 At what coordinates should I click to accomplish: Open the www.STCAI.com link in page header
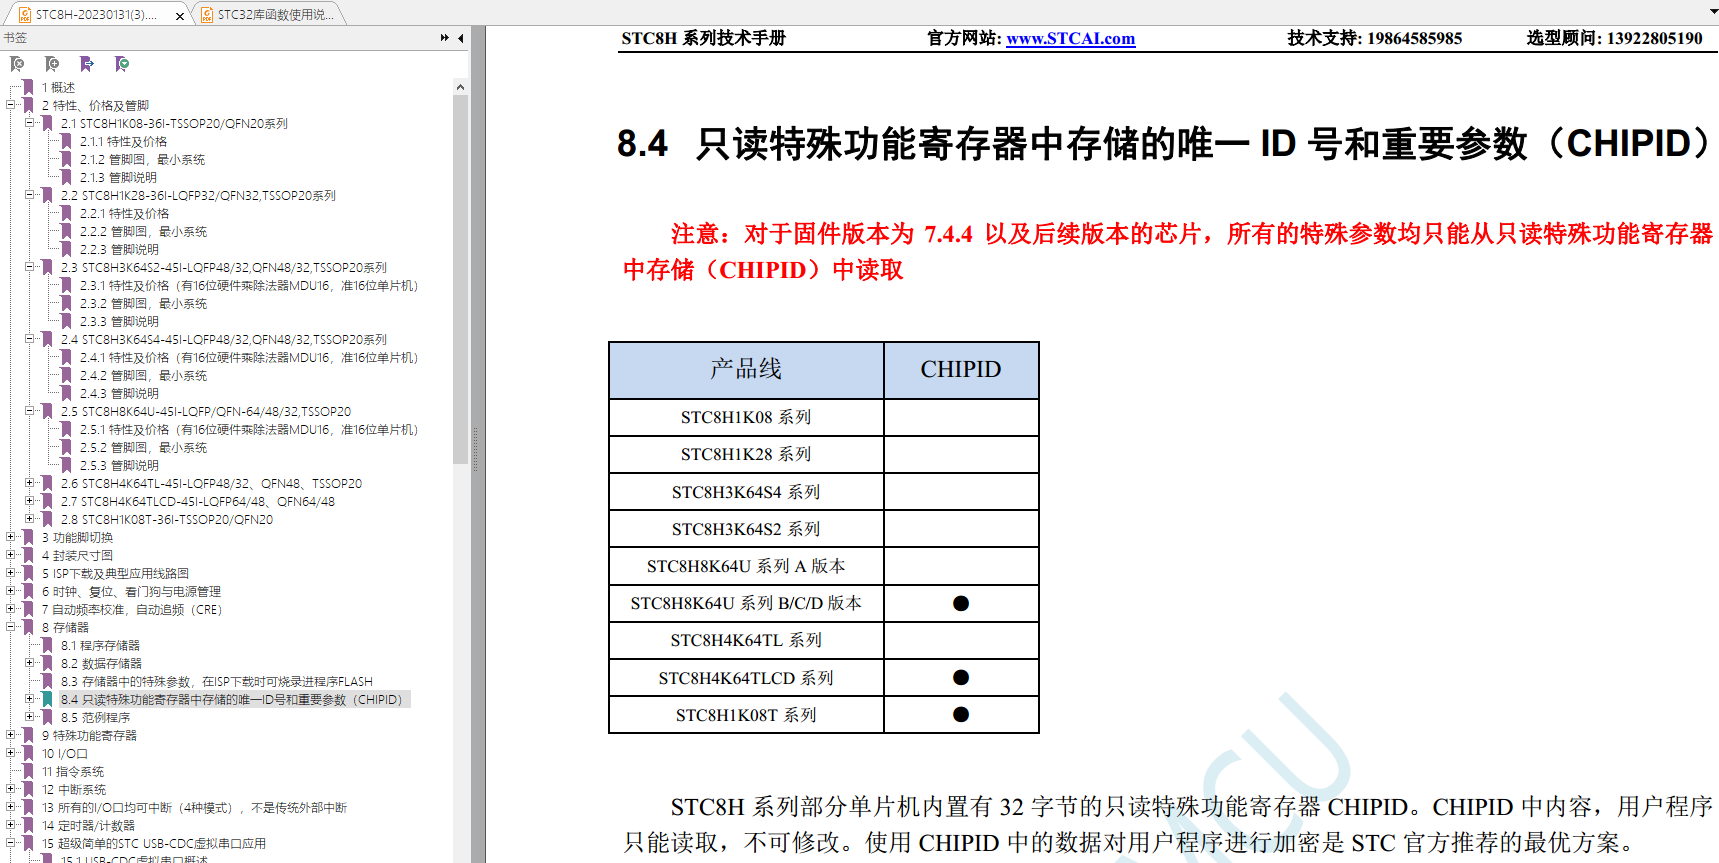pos(1070,38)
